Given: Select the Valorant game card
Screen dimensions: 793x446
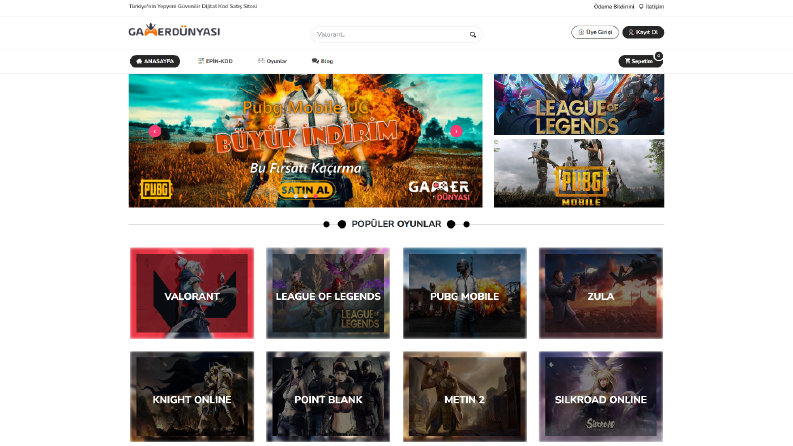Looking at the screenshot, I should 192,293.
